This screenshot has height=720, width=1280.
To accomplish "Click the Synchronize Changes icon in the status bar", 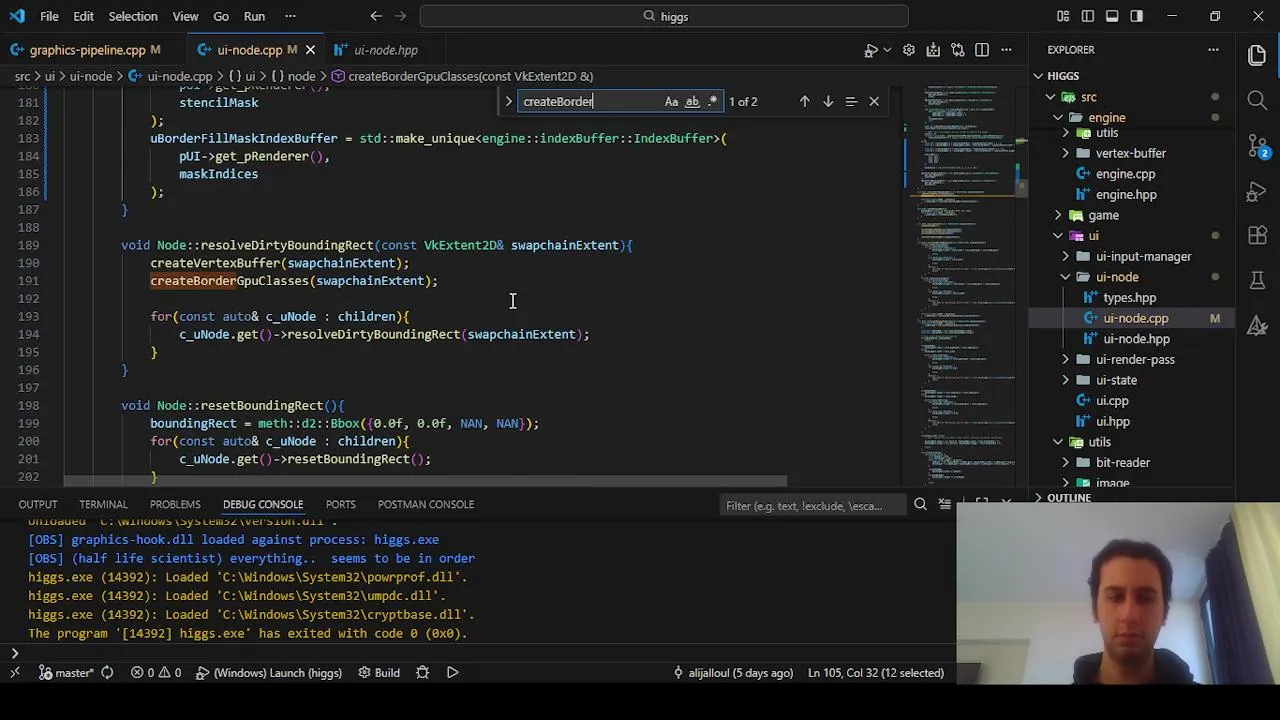I will 107,673.
